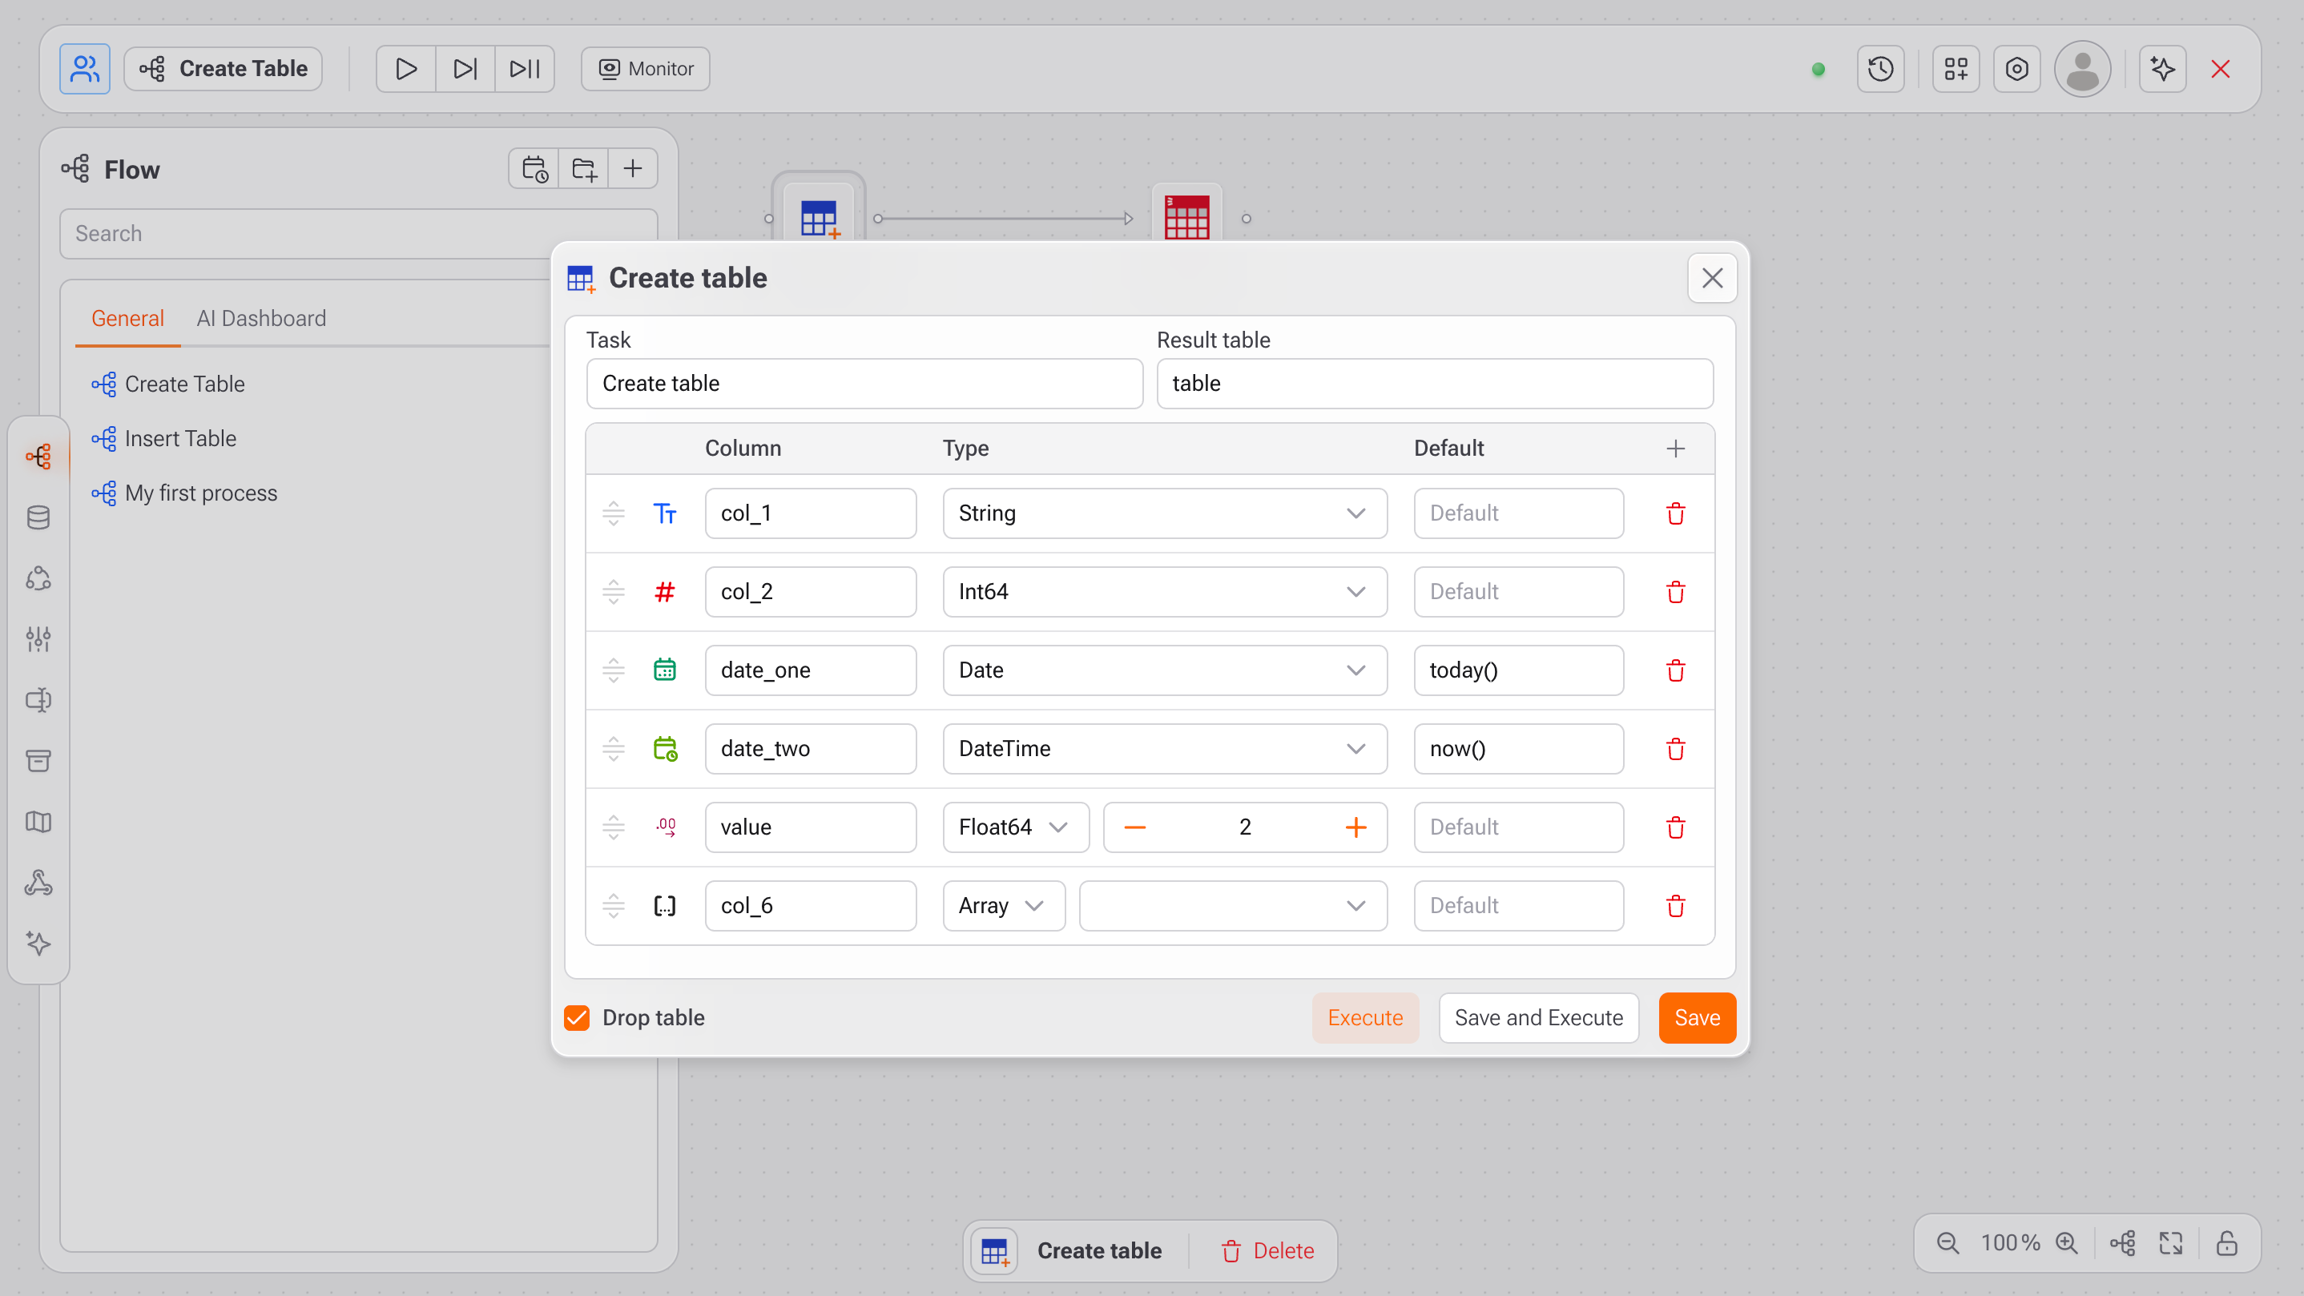Open the empty Array subtype dropdown
The width and height of the screenshot is (2304, 1296).
tap(1232, 906)
